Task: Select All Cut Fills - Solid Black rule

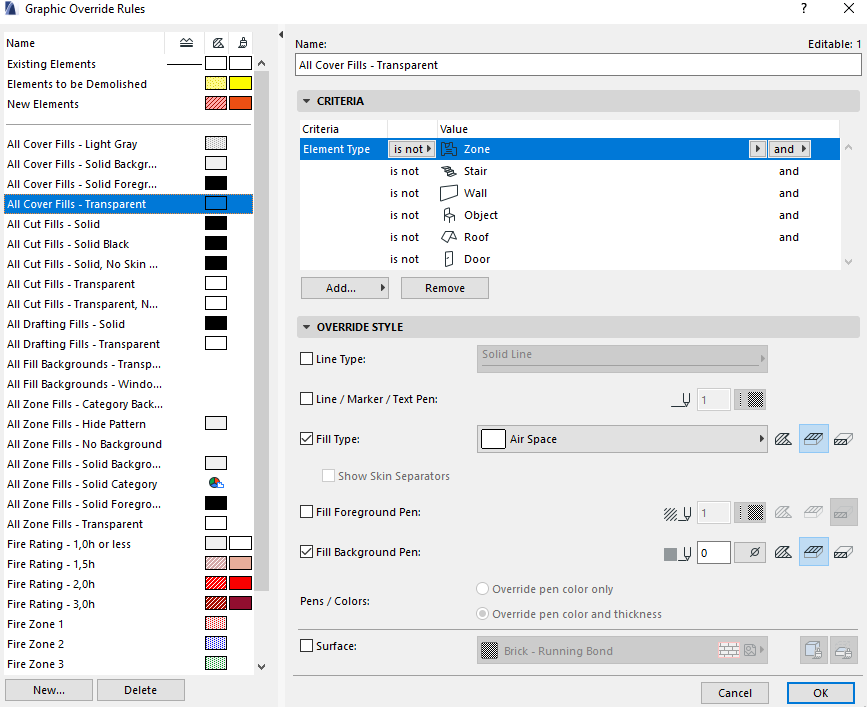Action: click(x=128, y=244)
